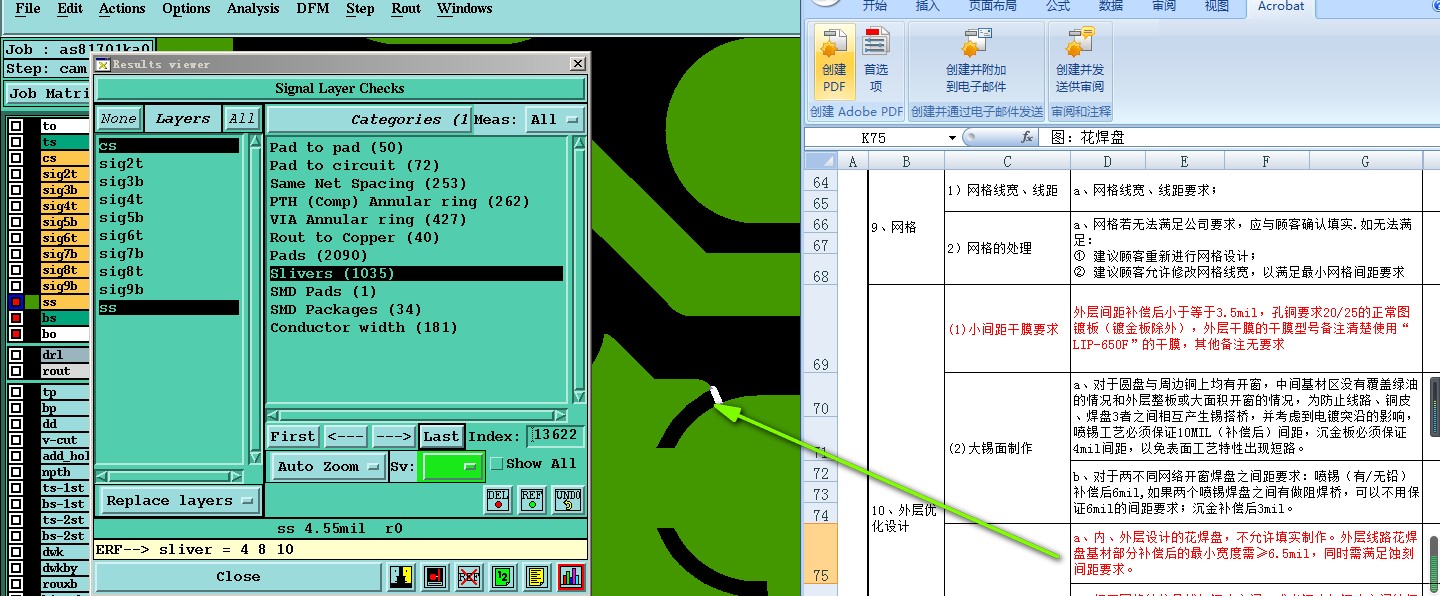This screenshot has width=1440, height=596.
Task: Click the 创建 PDF ribbon icon in Excel
Action: pyautogui.click(x=834, y=60)
